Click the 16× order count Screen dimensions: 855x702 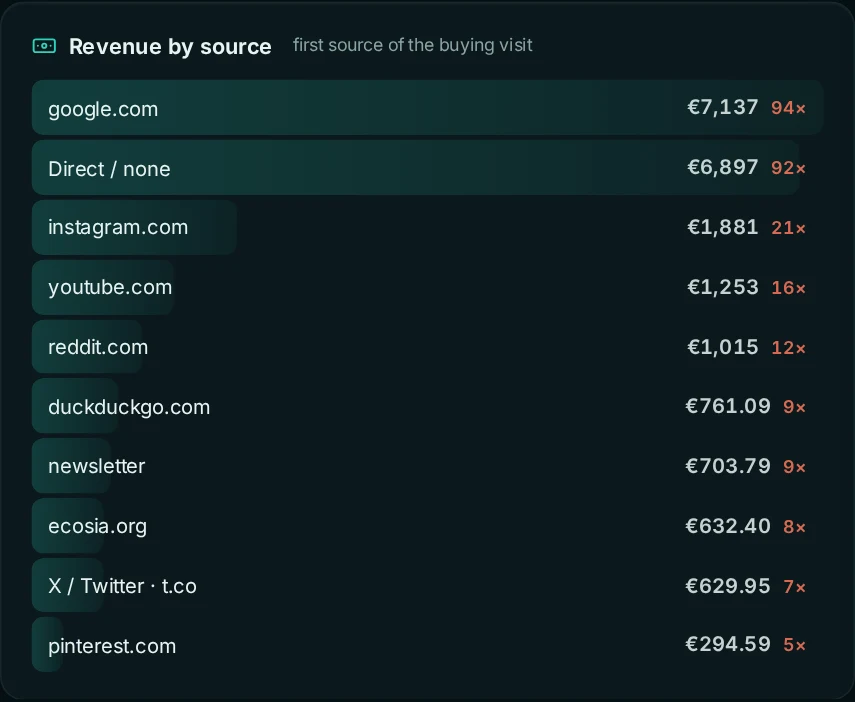(788, 288)
